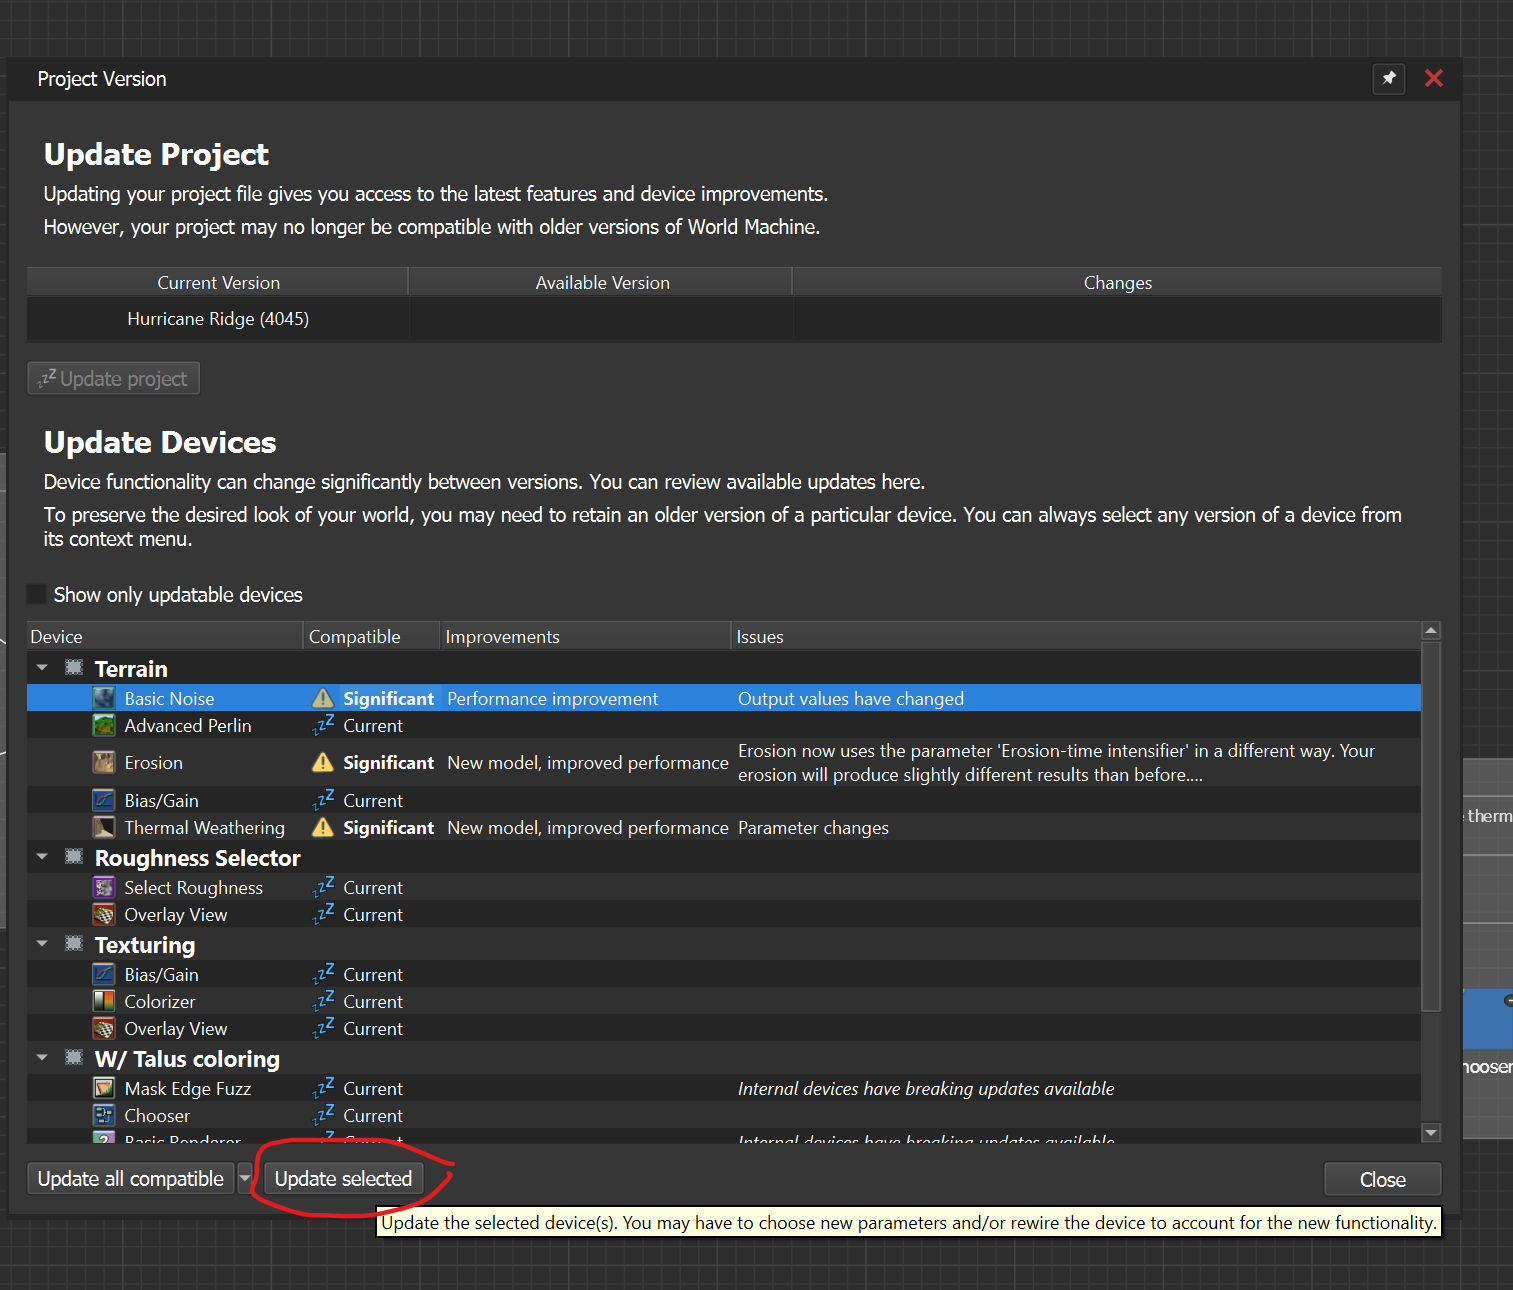Click the Select Roughness current status icon
1513x1290 pixels.
click(323, 887)
